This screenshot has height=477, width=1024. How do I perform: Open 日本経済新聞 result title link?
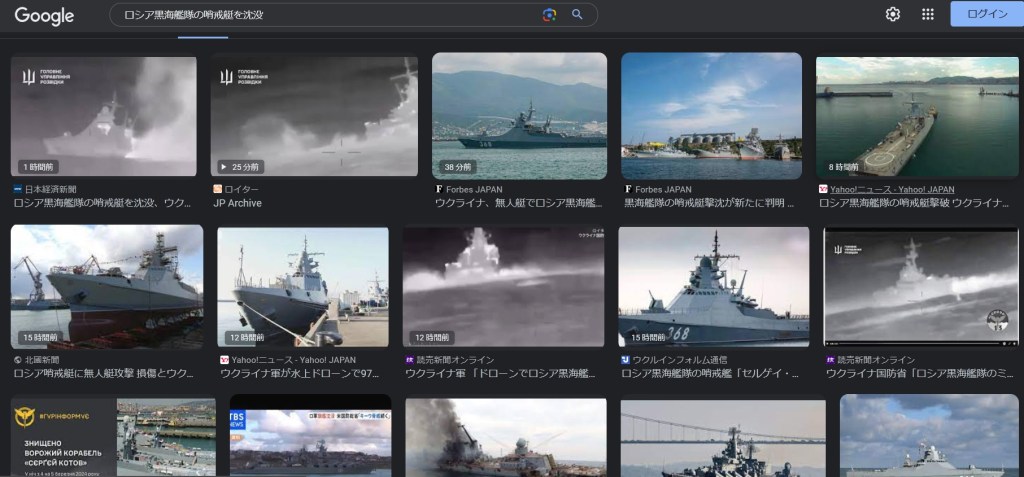point(102,203)
